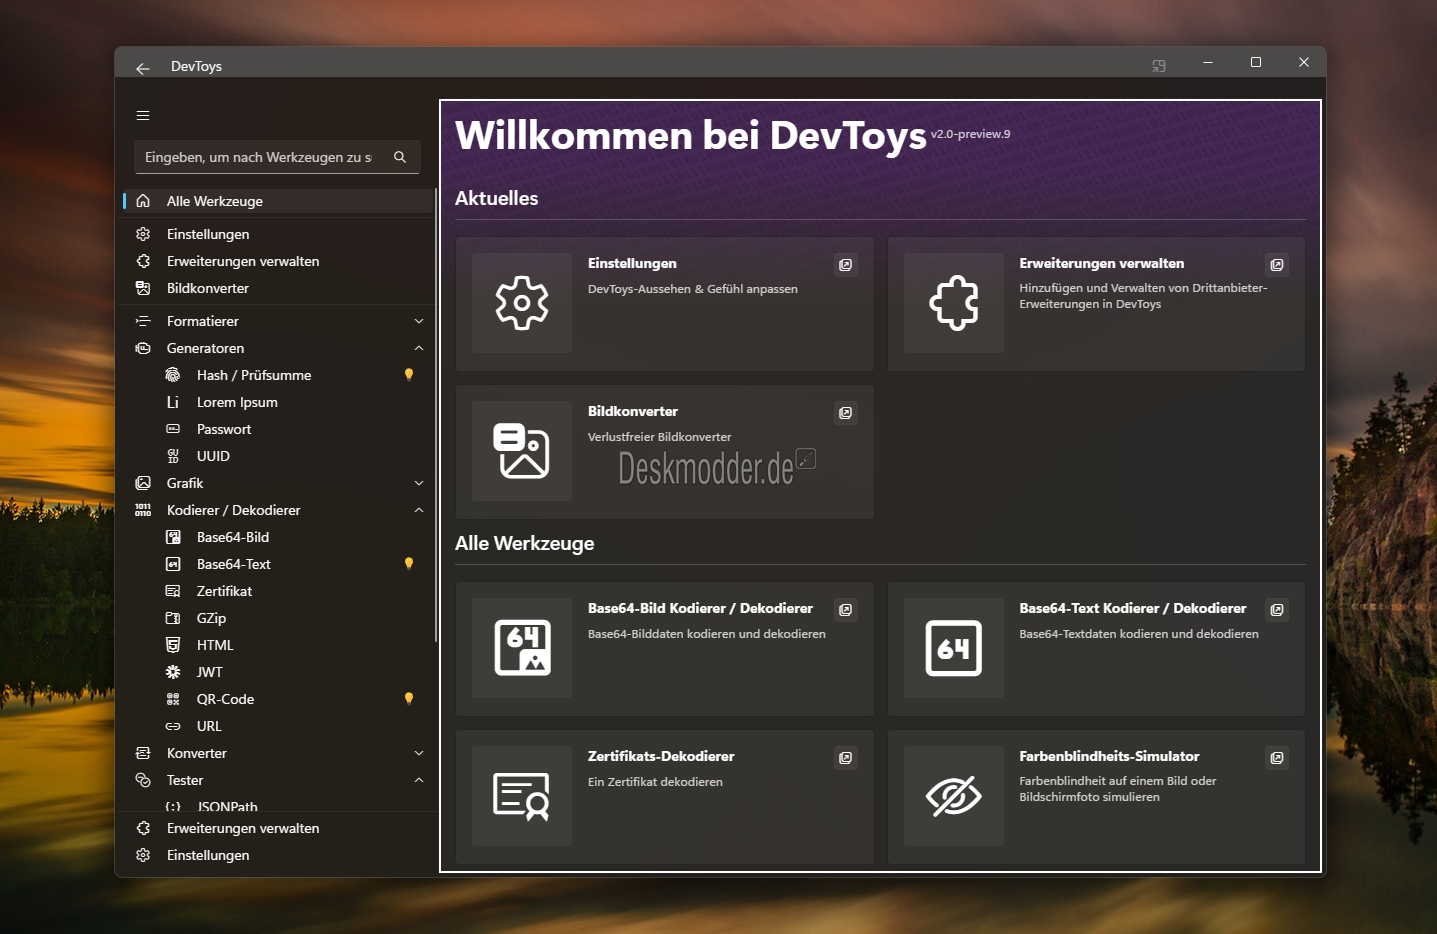Click the hamburger menu icon

click(143, 116)
